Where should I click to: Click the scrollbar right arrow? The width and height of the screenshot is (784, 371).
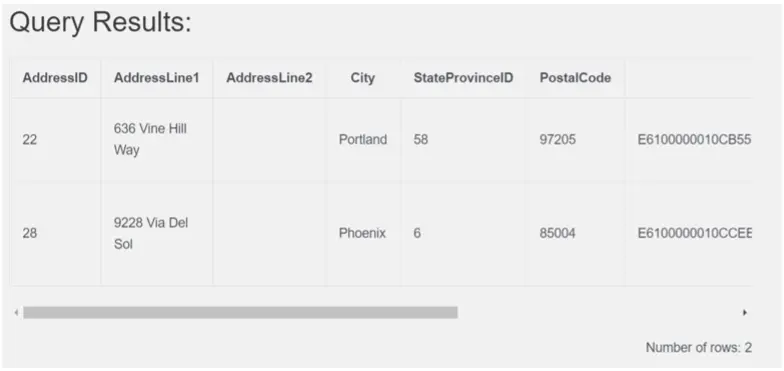(x=745, y=312)
